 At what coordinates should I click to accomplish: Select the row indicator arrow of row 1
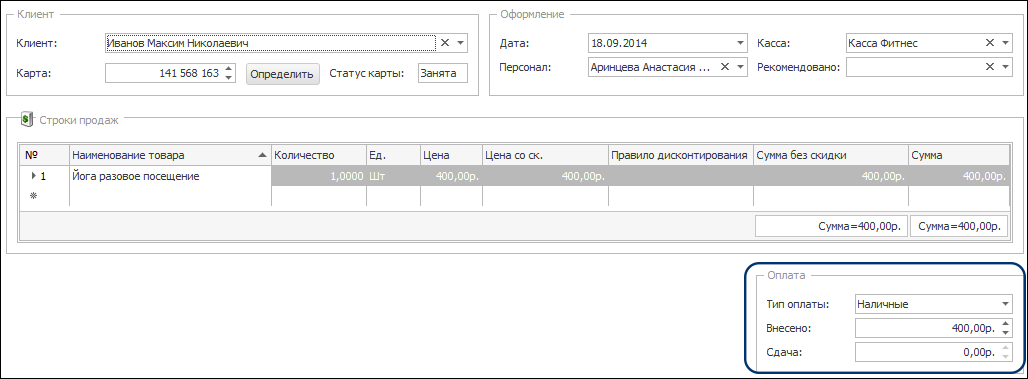(x=33, y=176)
